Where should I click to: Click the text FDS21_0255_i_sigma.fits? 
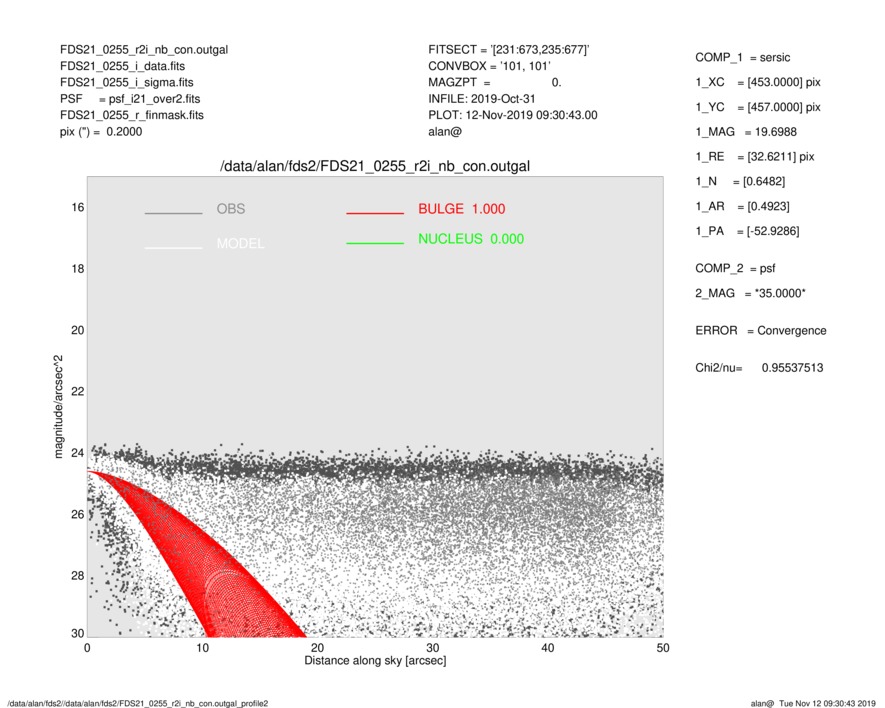(126, 82)
